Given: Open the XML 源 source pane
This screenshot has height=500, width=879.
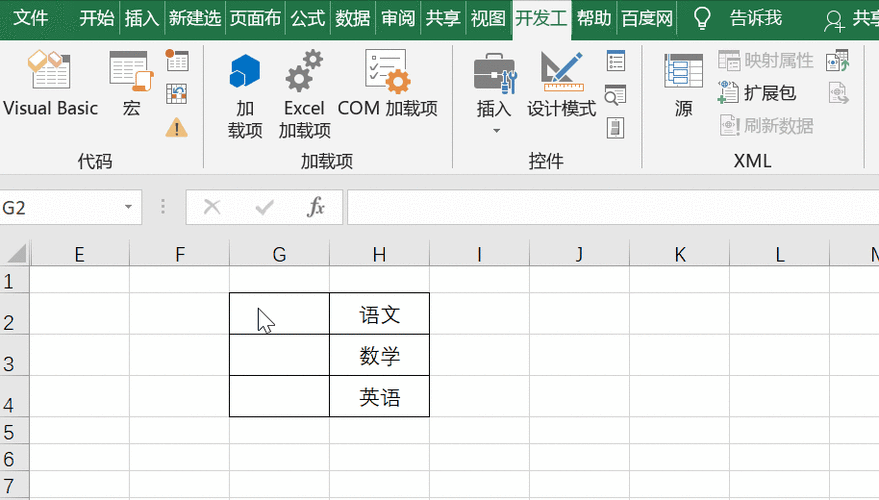Looking at the screenshot, I should pos(683,84).
